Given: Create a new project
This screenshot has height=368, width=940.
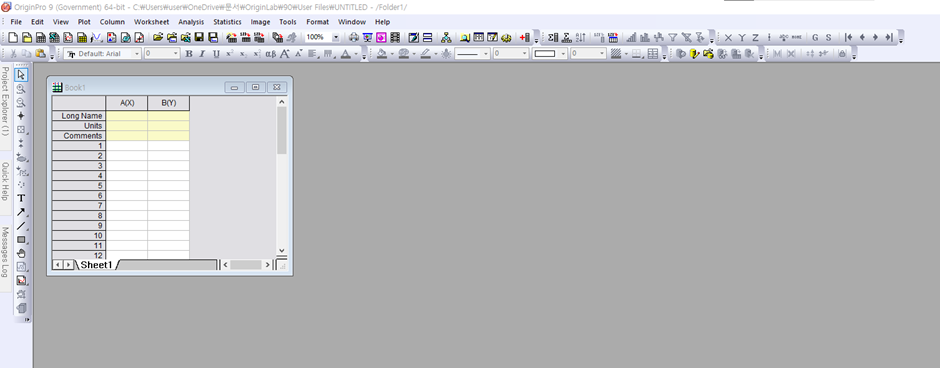Looking at the screenshot, I should (13, 37).
